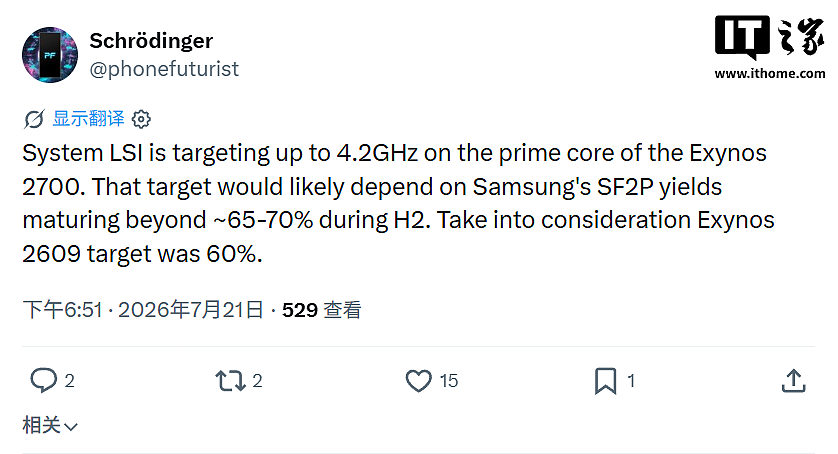The width and height of the screenshot is (838, 454).
Task: Click the IT之家 logo watermark
Action: [x=769, y=37]
